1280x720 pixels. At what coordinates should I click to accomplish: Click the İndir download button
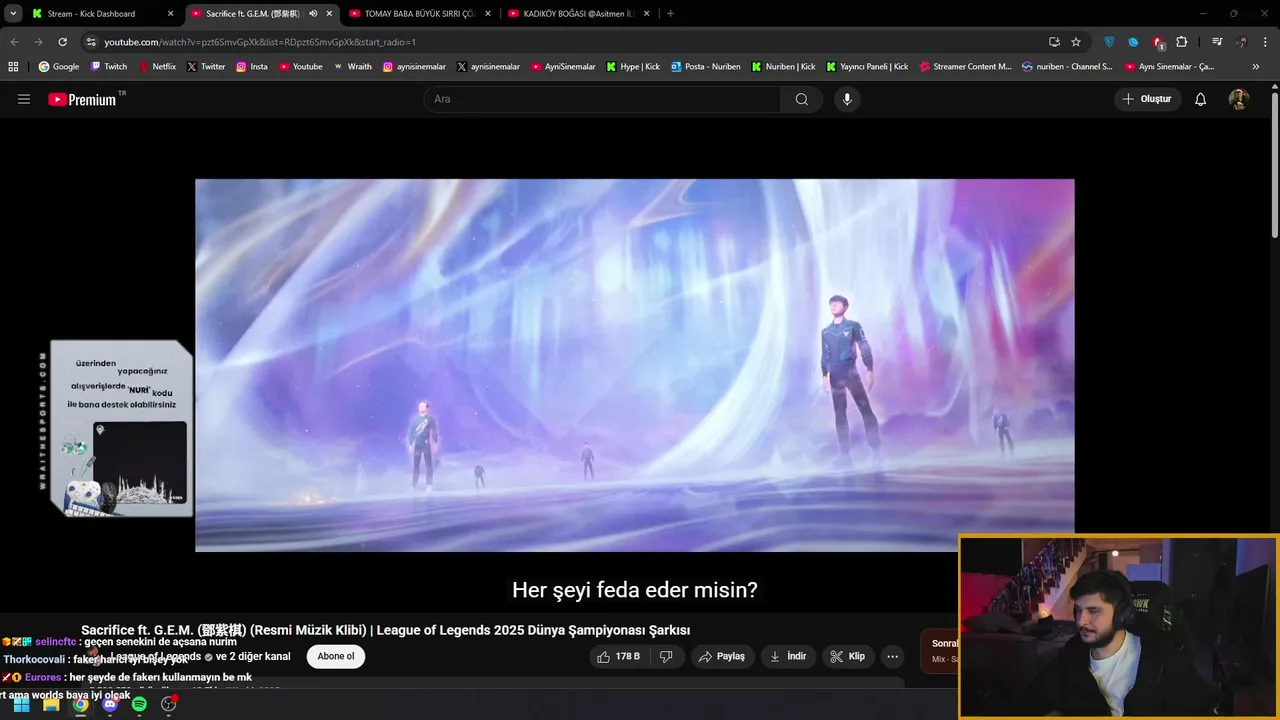pyautogui.click(x=788, y=656)
